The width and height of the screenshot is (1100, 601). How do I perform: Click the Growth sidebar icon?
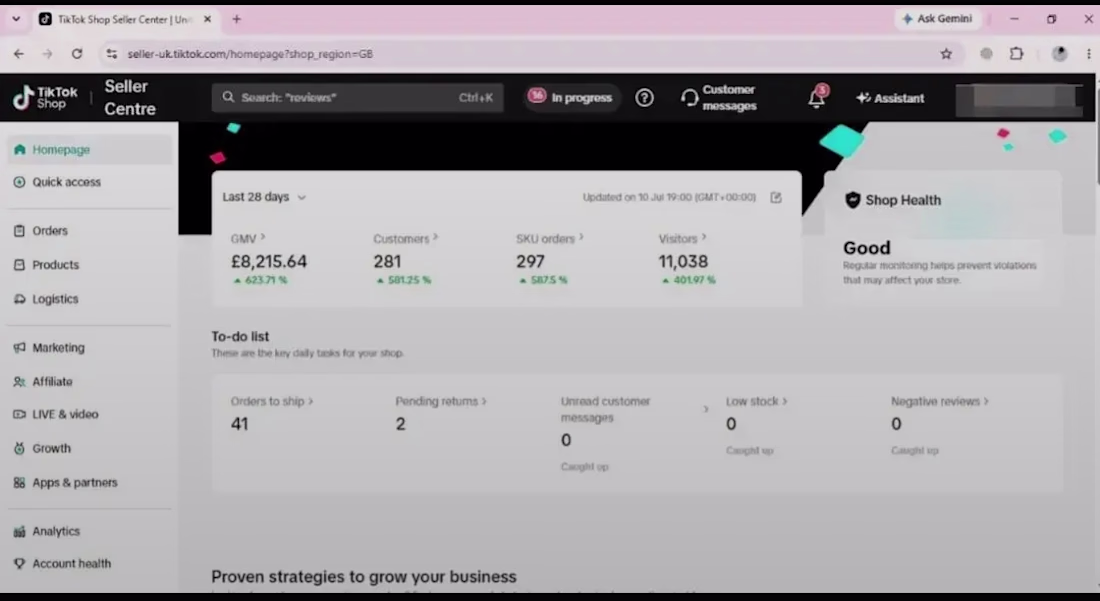20,448
